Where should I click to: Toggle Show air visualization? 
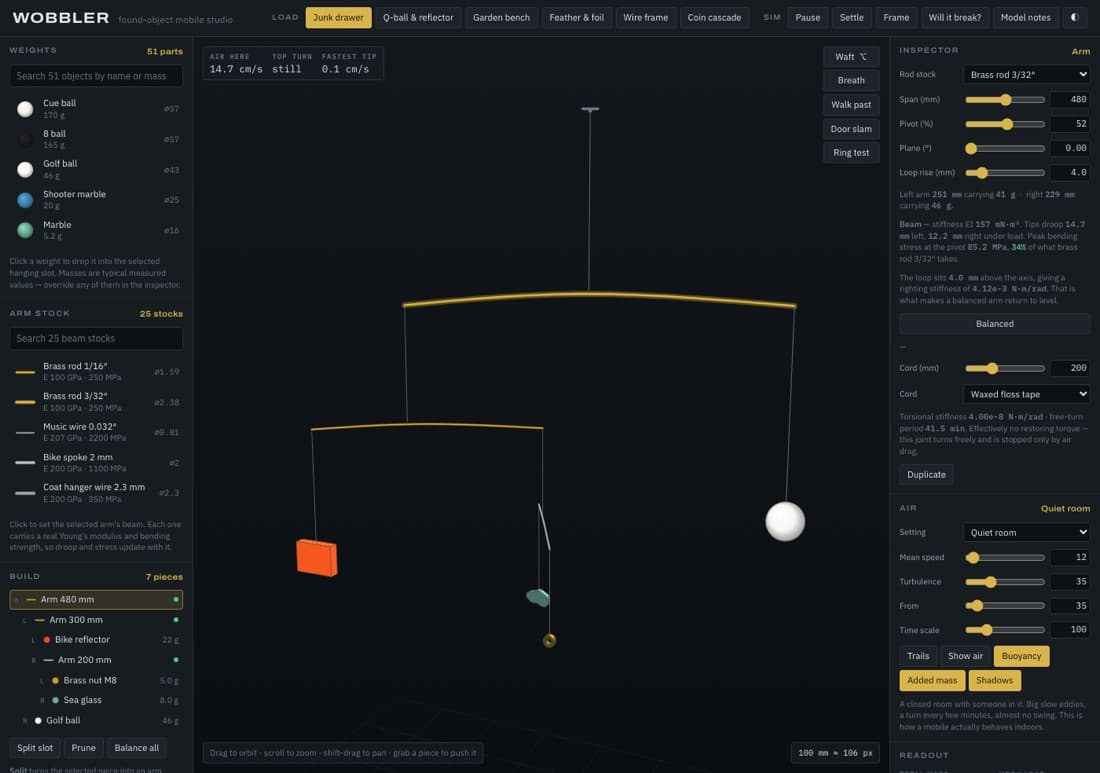tap(965, 656)
